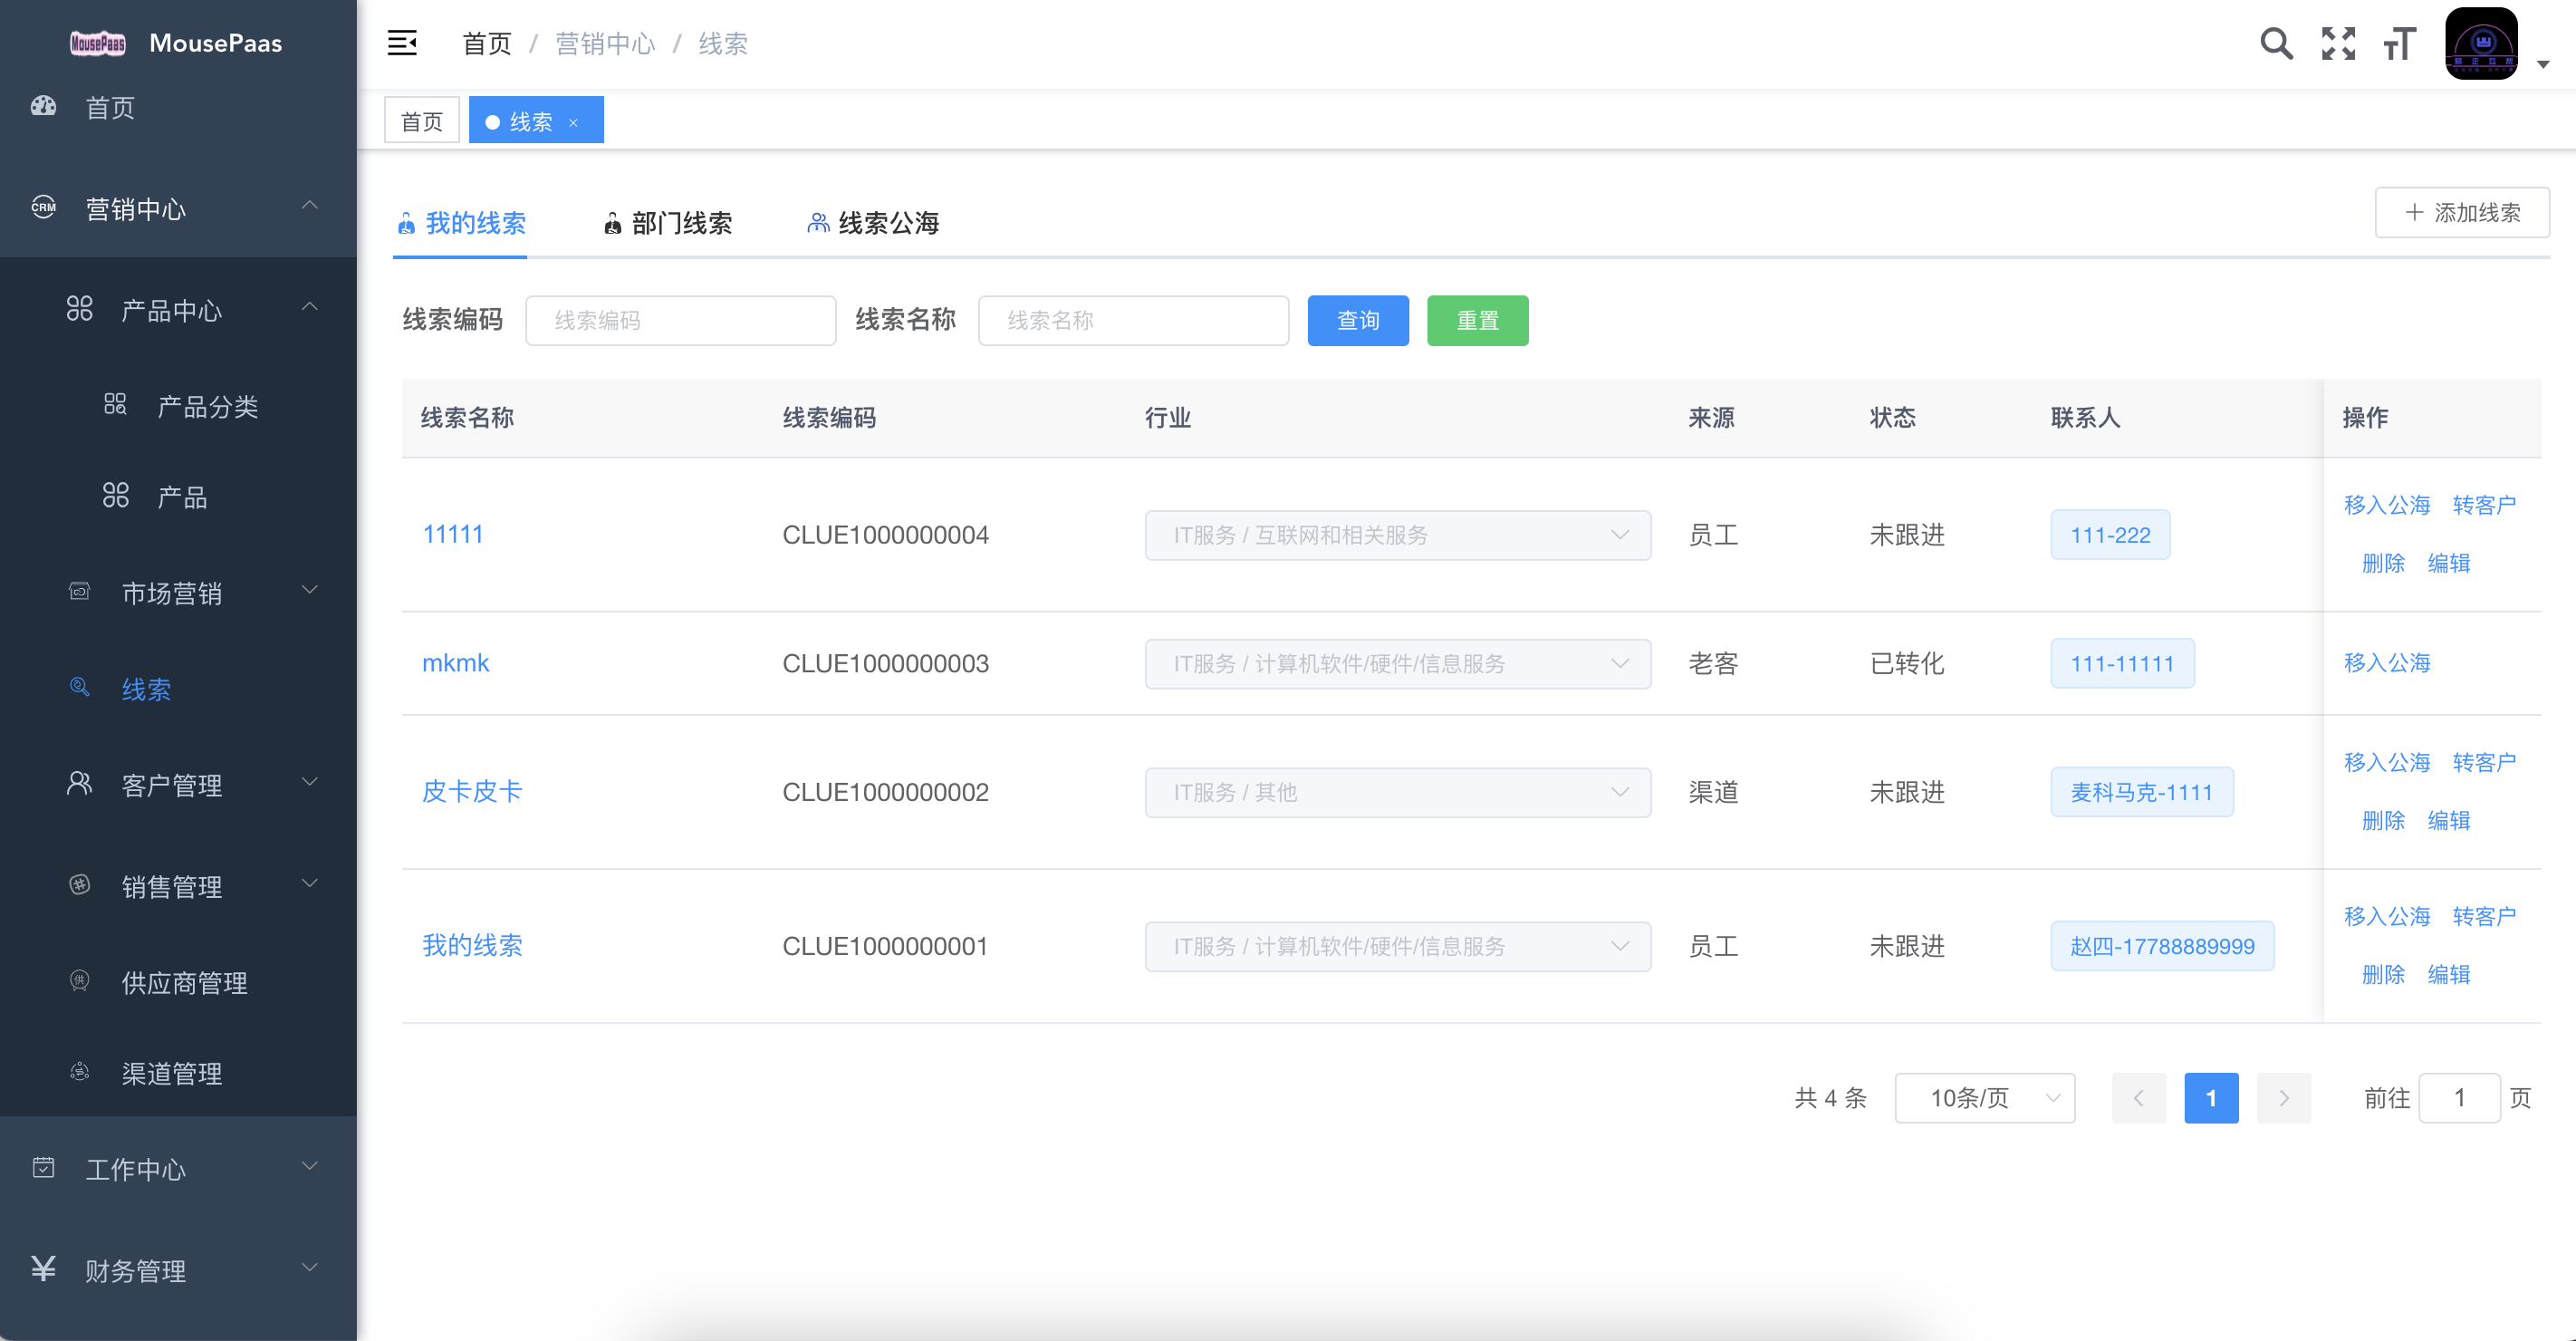
Task: Click the search icon beside 线索 menu
Action: [x=79, y=687]
